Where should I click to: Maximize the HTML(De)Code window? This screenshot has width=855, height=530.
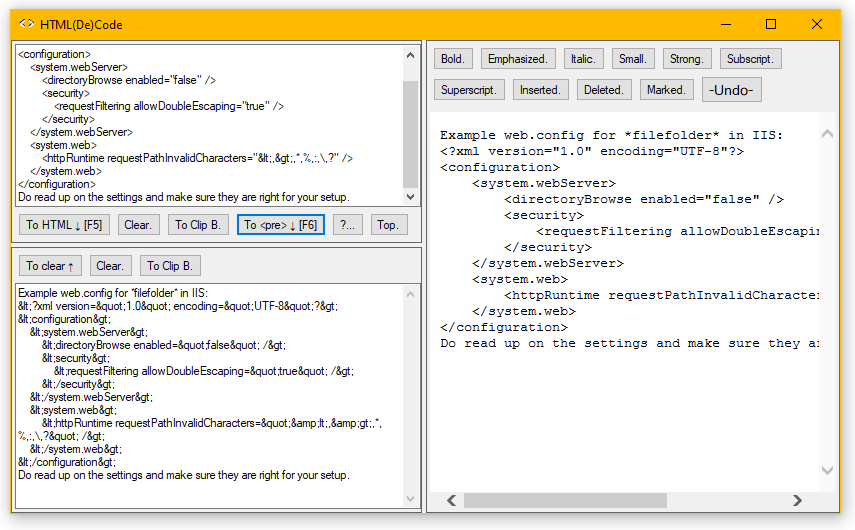[771, 25]
